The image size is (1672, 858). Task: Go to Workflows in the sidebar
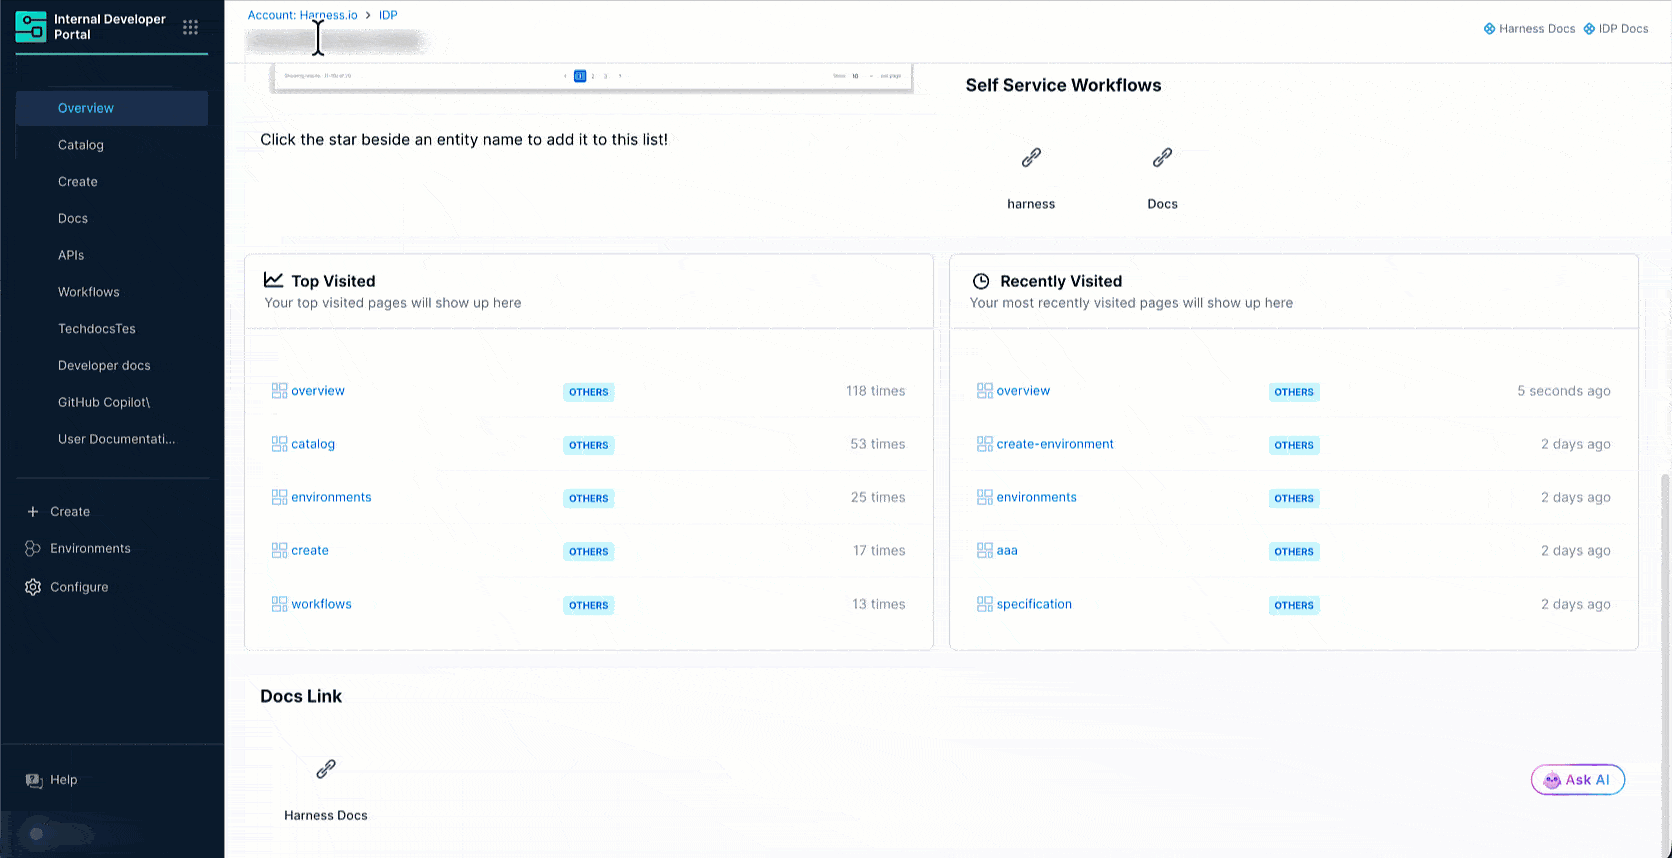pyautogui.click(x=89, y=292)
